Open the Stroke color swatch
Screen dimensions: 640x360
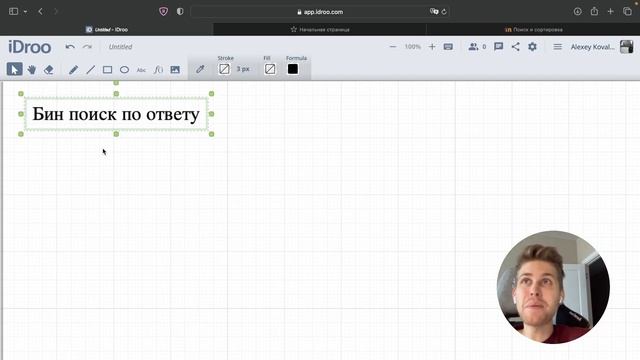click(224, 69)
